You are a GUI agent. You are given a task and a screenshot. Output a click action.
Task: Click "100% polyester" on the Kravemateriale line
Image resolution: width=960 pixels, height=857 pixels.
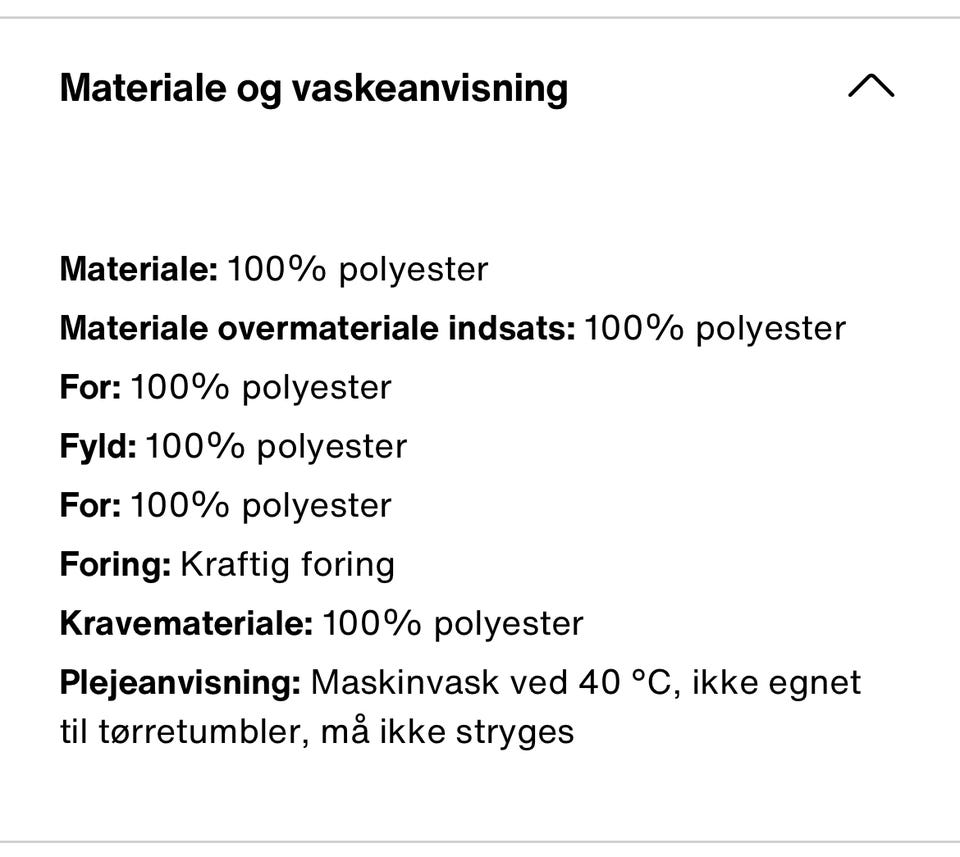pyautogui.click(x=453, y=624)
